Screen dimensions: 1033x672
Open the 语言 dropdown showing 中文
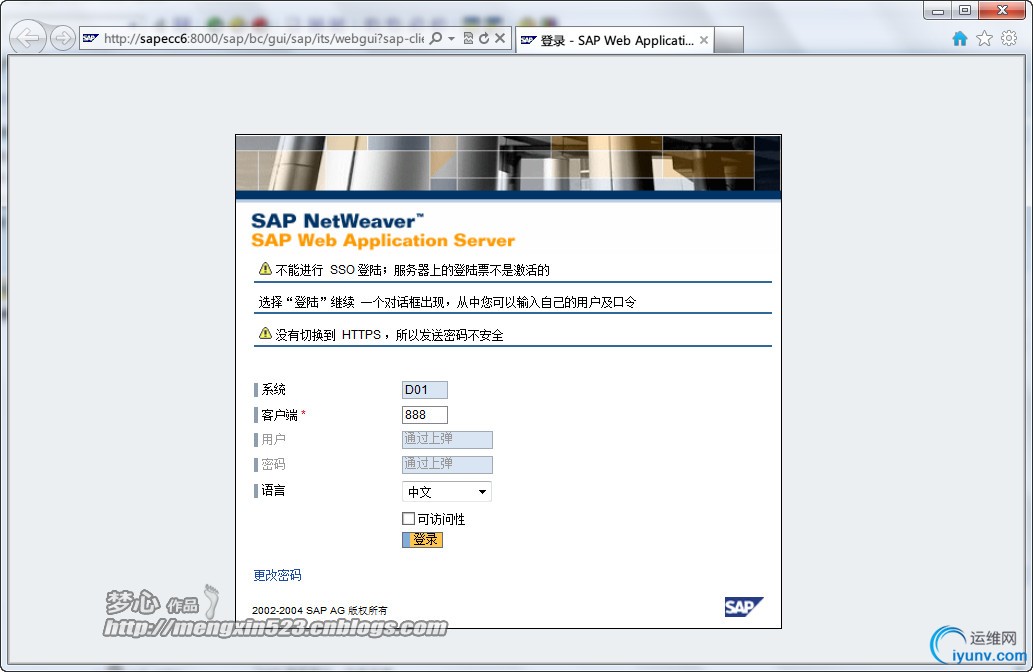447,491
